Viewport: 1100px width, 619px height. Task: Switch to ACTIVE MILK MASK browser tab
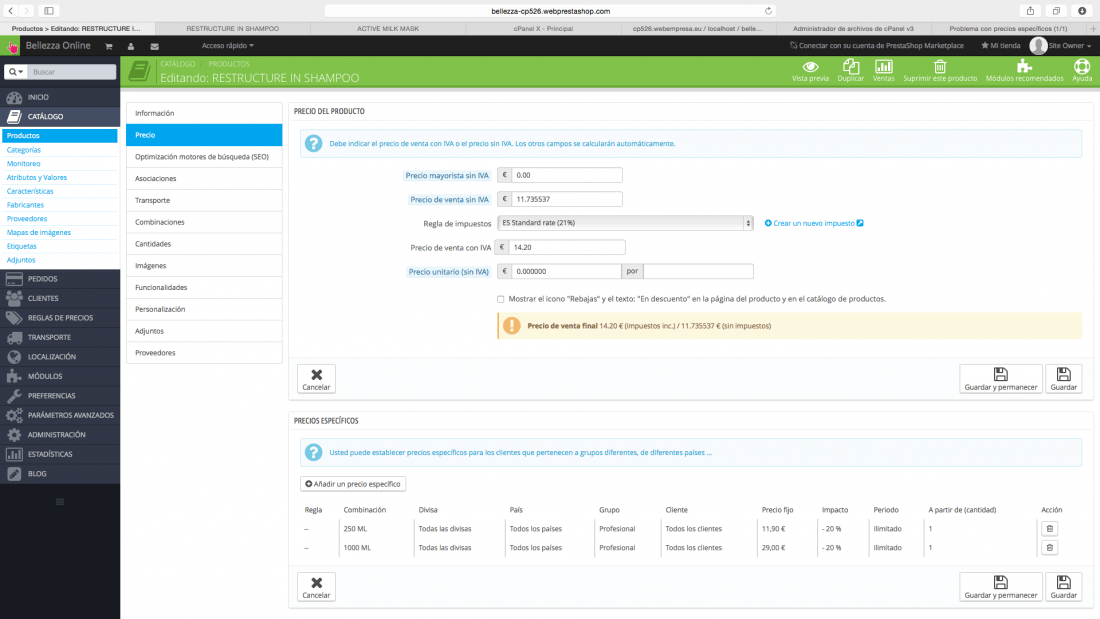(388, 29)
